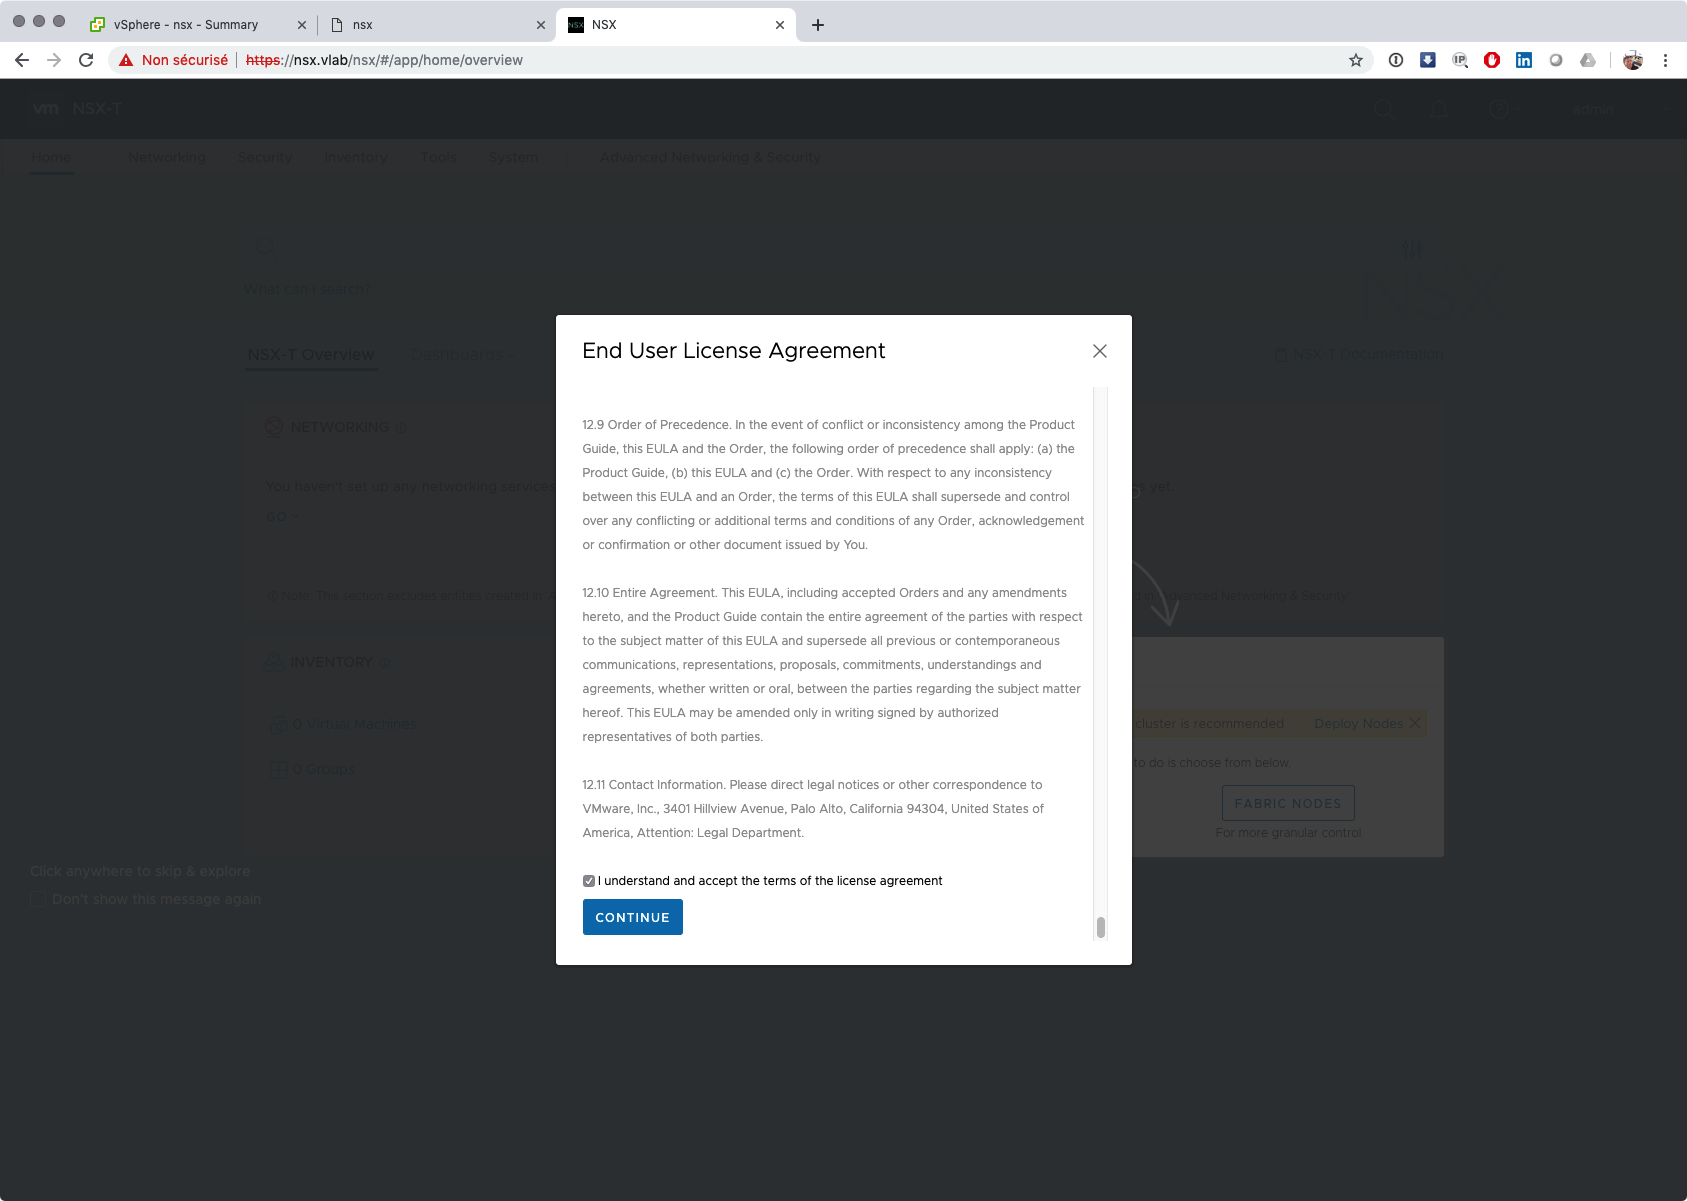Open the Chrome profile avatar

pyautogui.click(x=1632, y=60)
